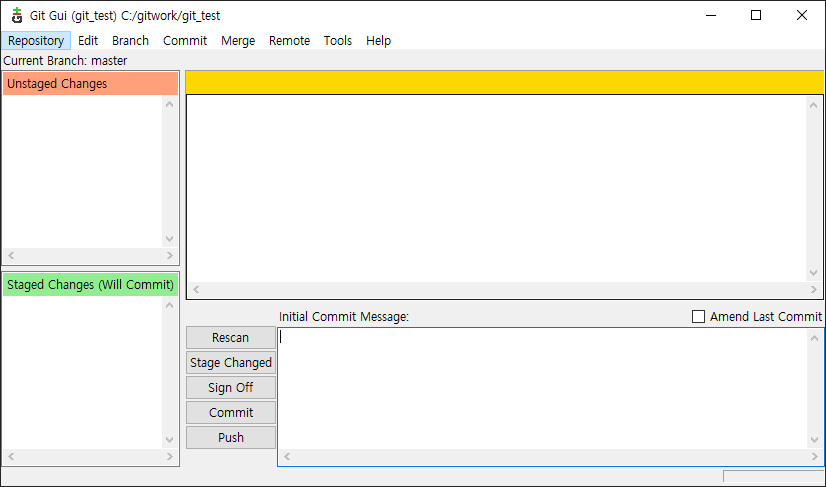
Task: Open the Commit menu in menu bar
Action: point(185,41)
